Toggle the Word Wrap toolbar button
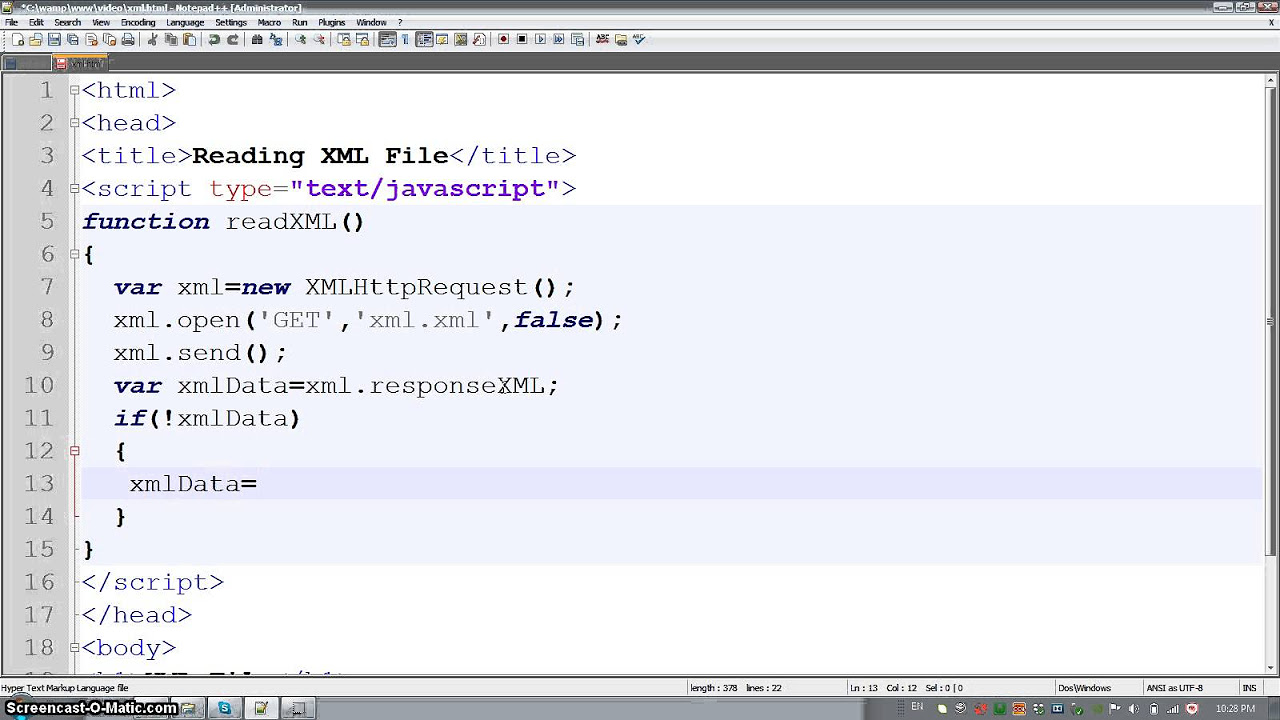1280x720 pixels. click(x=387, y=40)
